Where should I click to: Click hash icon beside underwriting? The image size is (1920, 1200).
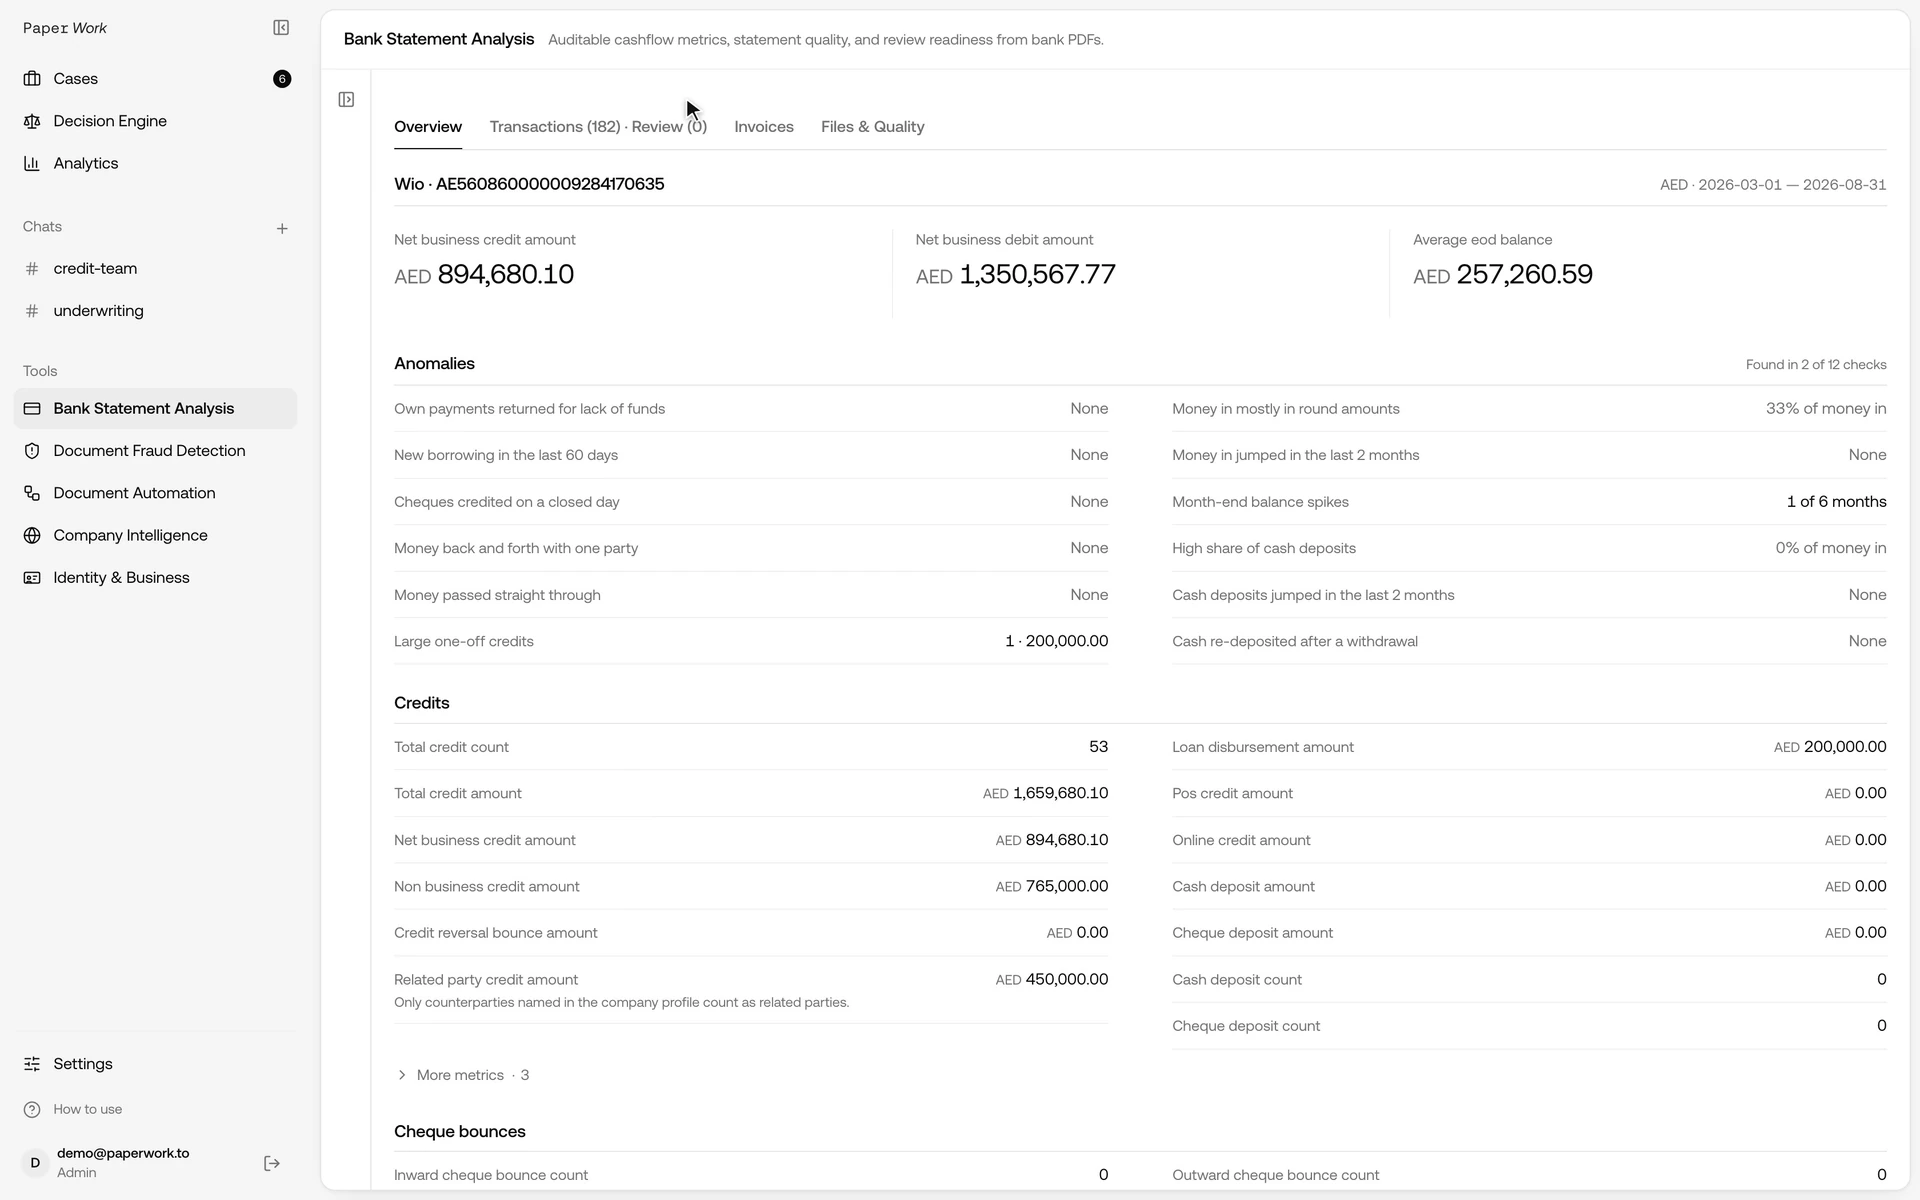click(32, 311)
